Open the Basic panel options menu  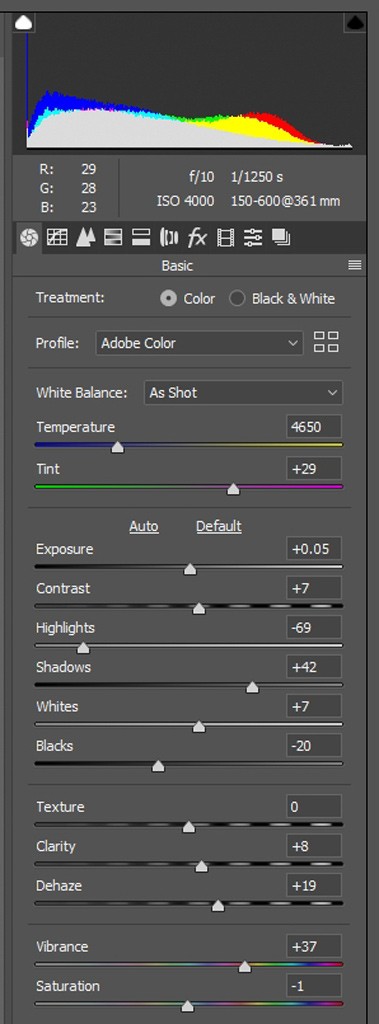pyautogui.click(x=355, y=265)
